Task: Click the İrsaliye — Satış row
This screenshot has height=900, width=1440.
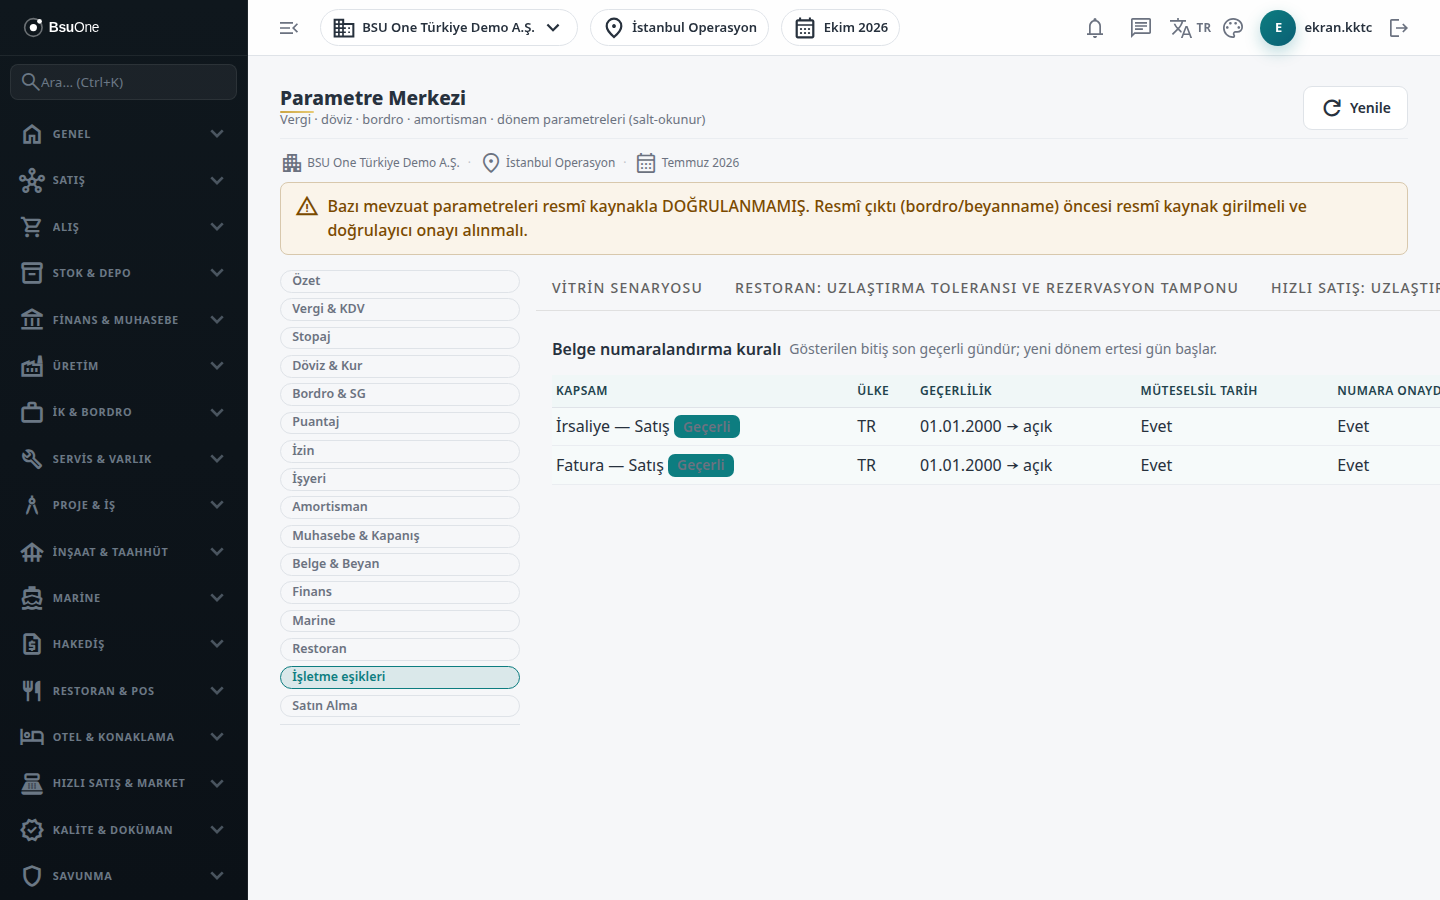Action: coord(996,427)
